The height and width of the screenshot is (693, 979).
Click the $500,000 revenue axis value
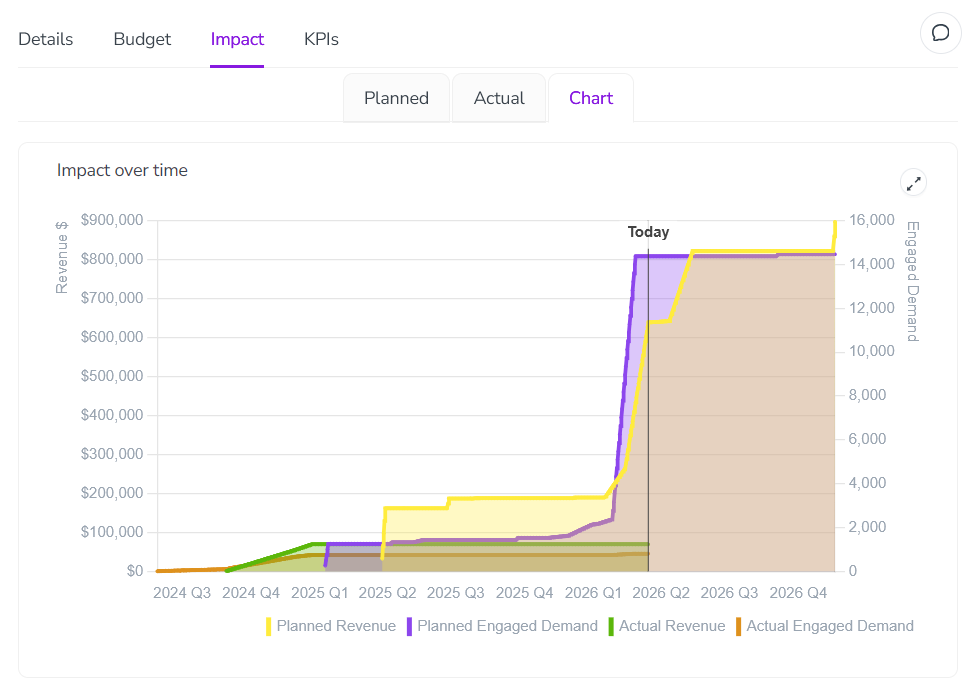pyautogui.click(x=112, y=376)
